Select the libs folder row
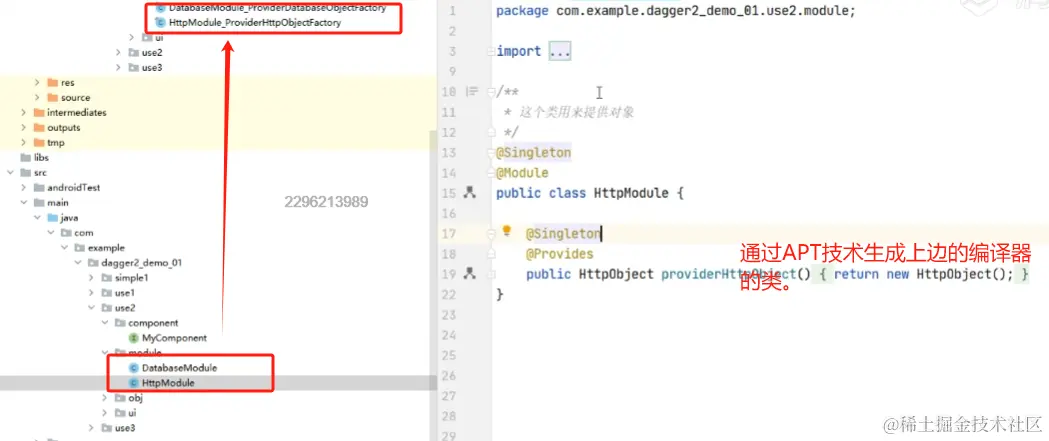Screen dimensions: 1049x441 [218, 158]
